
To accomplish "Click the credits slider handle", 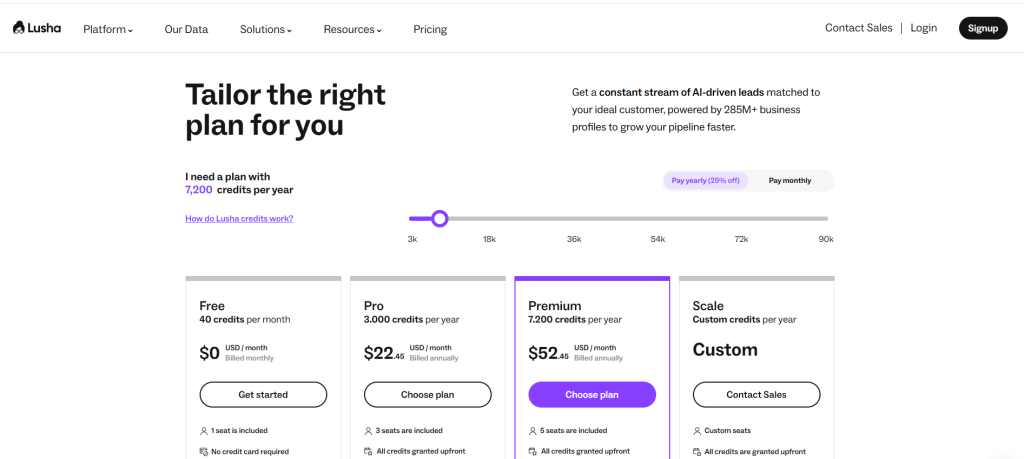I will (439, 218).
